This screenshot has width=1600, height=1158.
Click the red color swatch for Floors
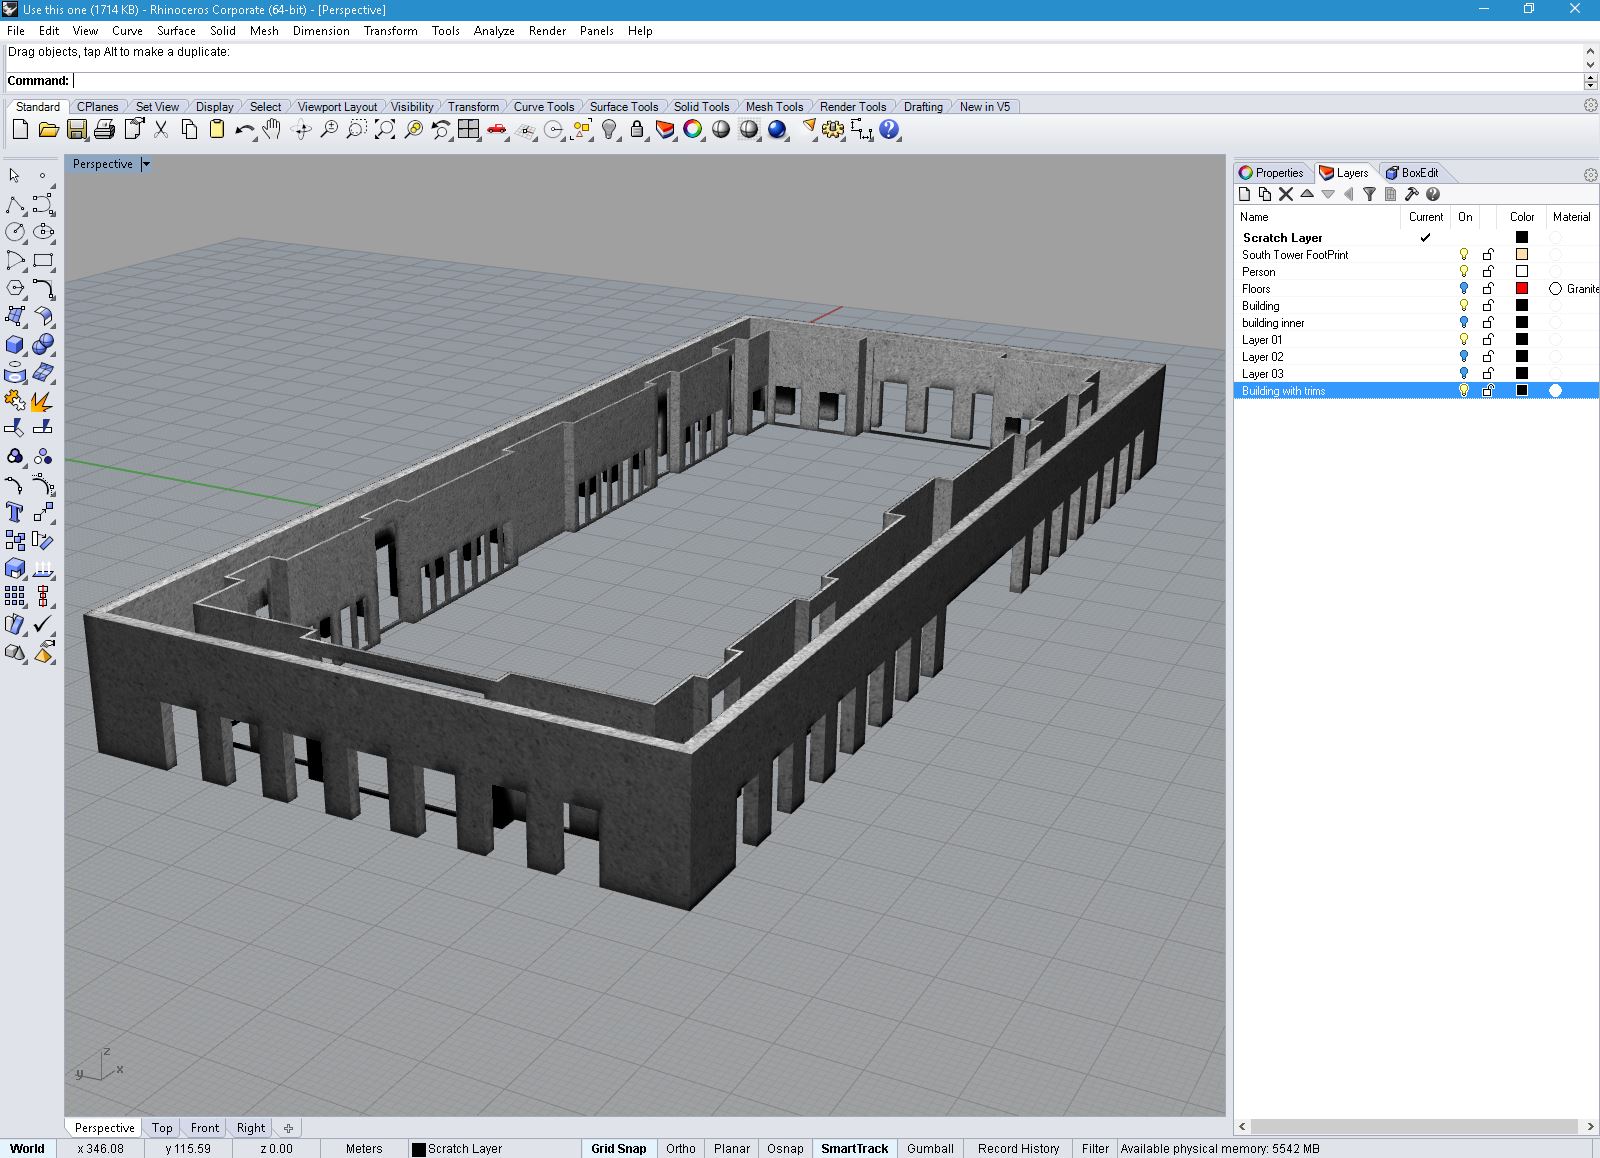(x=1522, y=289)
